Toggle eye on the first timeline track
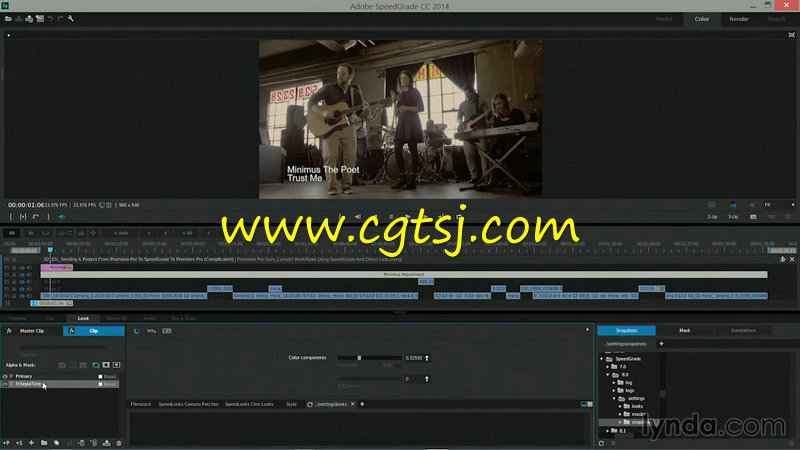This screenshot has height=450, width=800. (x=22, y=267)
